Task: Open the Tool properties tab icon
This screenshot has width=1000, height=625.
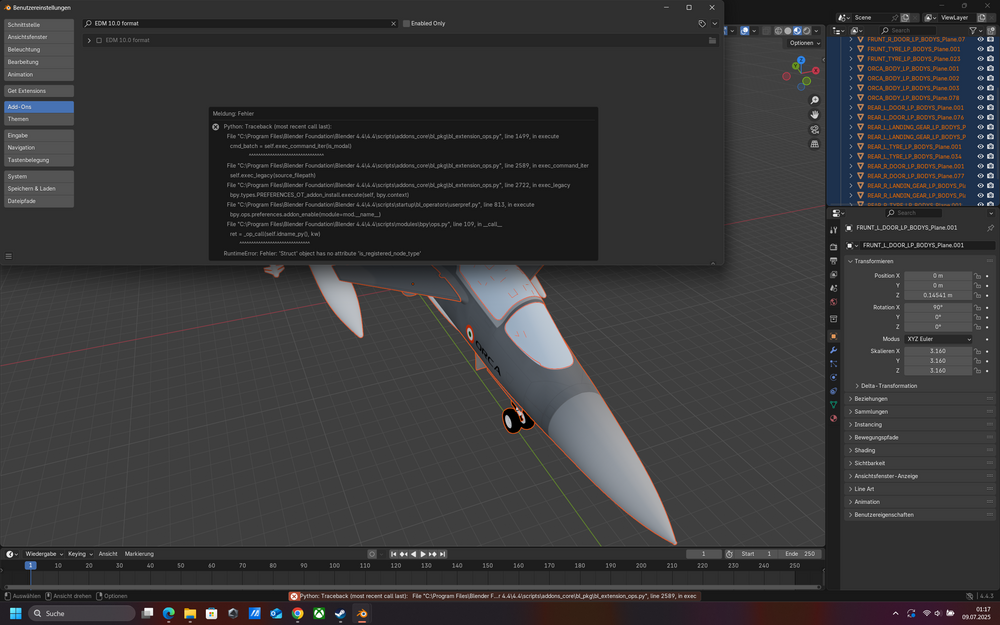Action: pyautogui.click(x=834, y=232)
